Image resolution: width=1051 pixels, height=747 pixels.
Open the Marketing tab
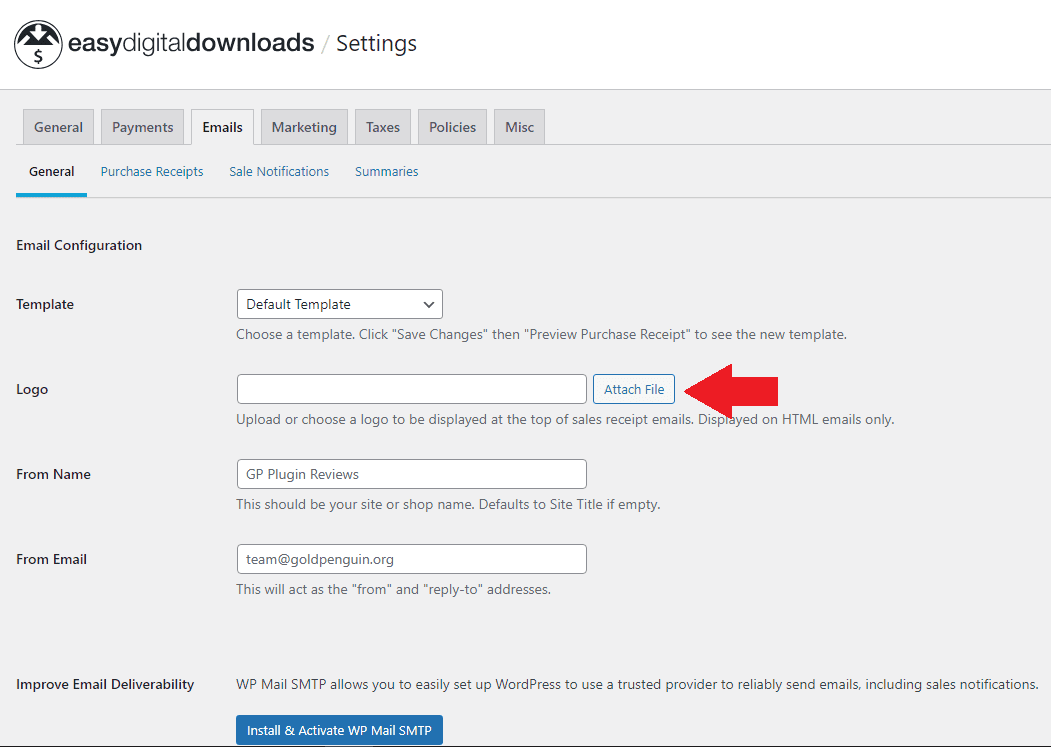(304, 127)
